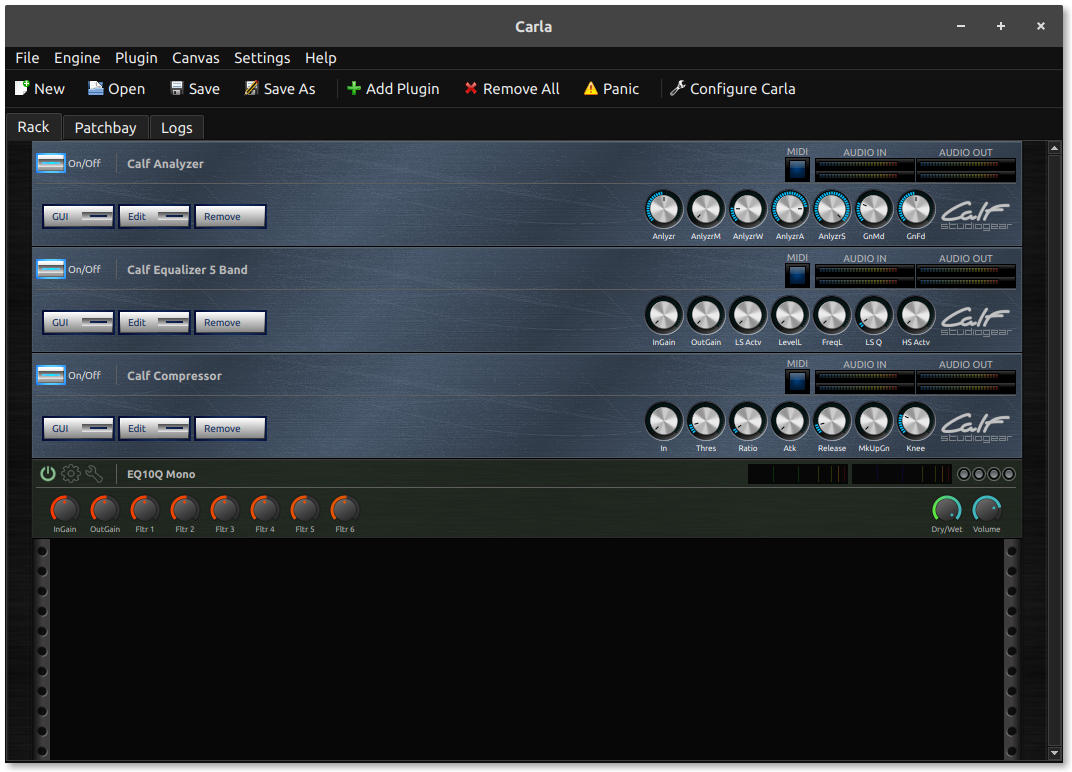Toggle Calf Analyzer On/Off switch
This screenshot has height=772, width=1072.
pos(50,163)
